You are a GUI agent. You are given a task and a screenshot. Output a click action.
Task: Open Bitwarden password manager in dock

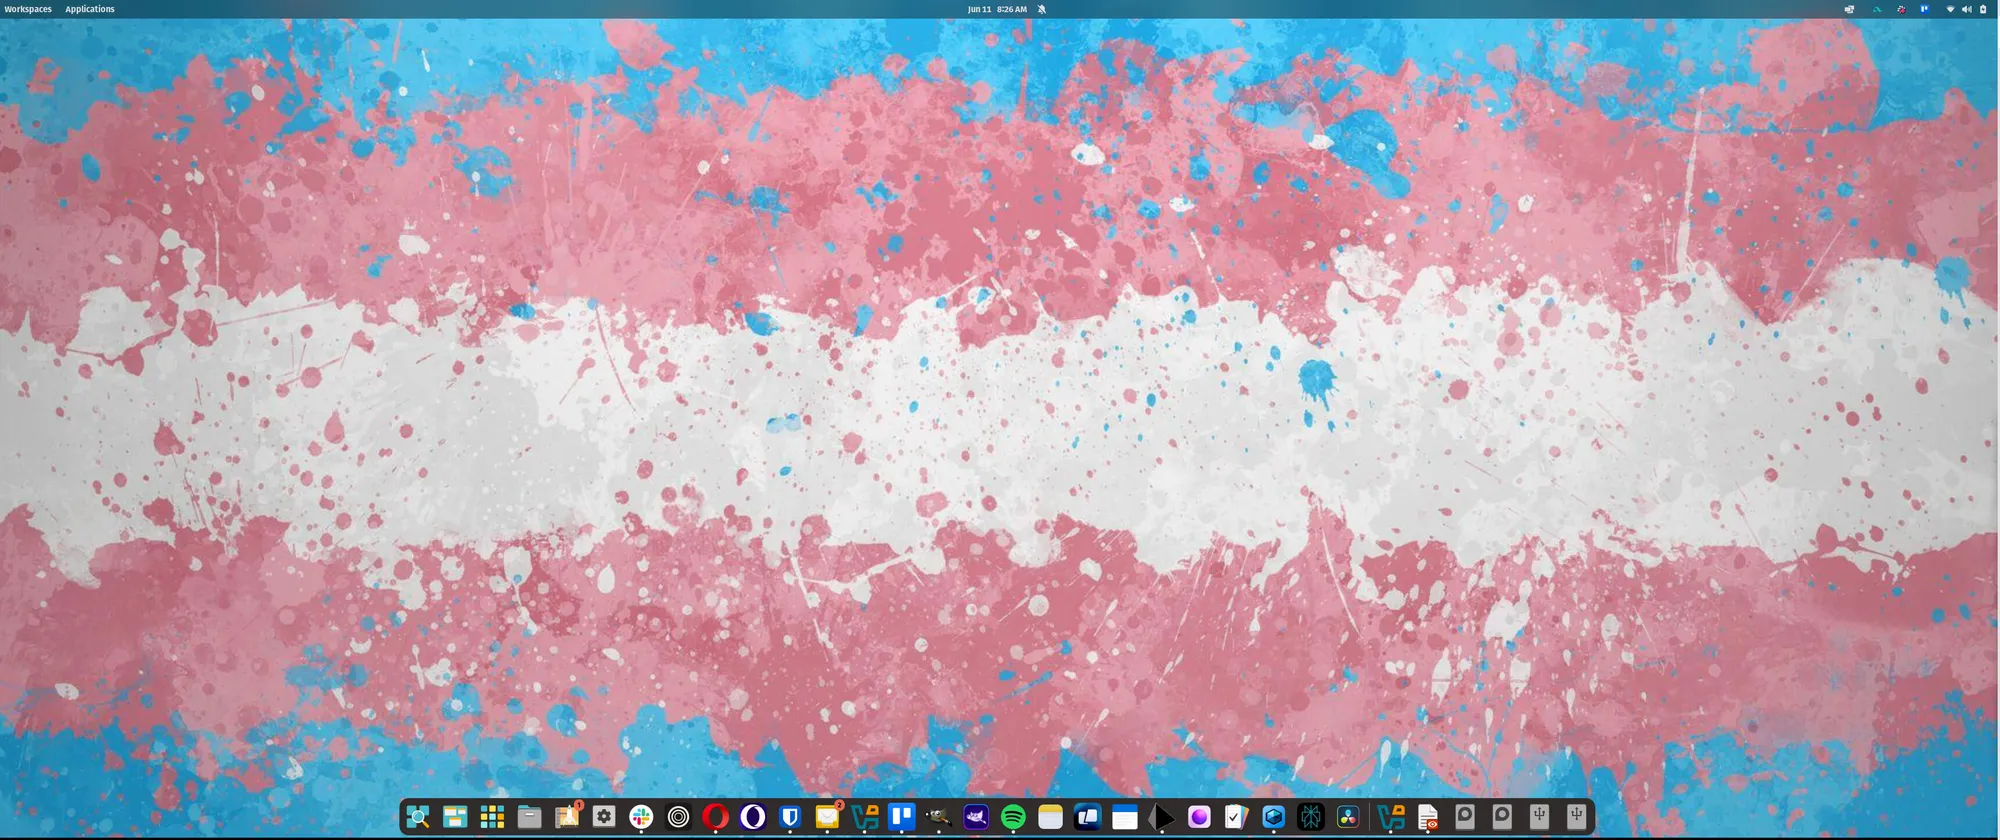pos(790,817)
